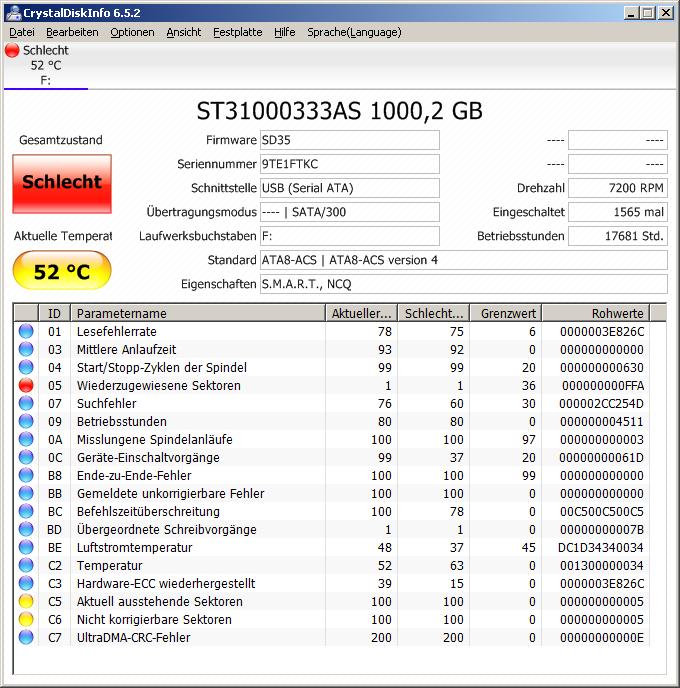Click the yellow icon for Aktuell ausstehende Sektoren
Image resolution: width=680 pixels, height=688 pixels.
tap(26, 601)
